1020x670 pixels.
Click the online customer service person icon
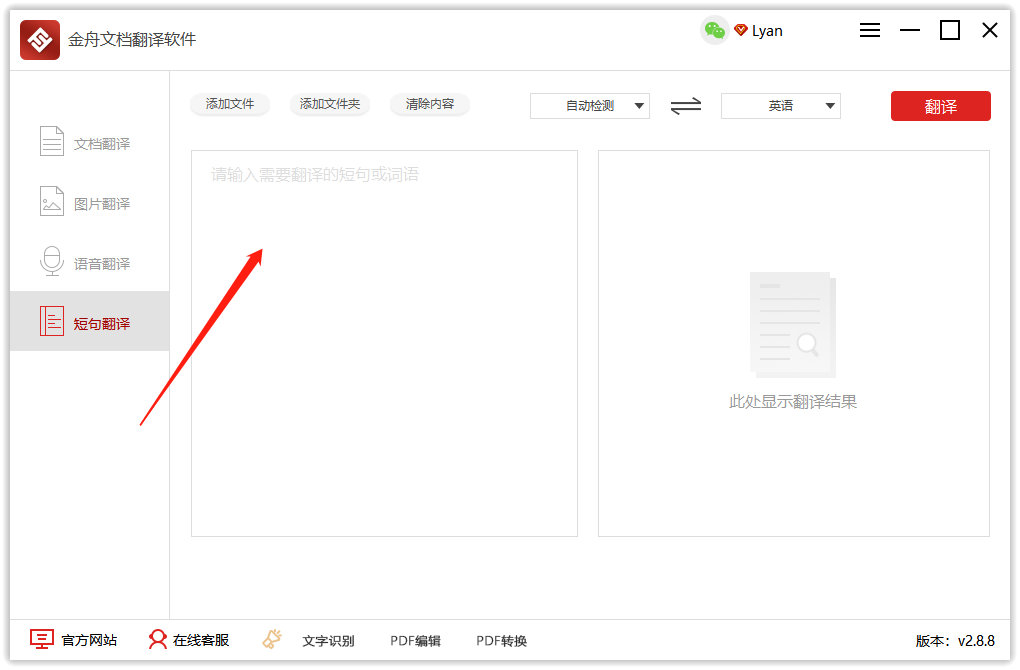157,639
